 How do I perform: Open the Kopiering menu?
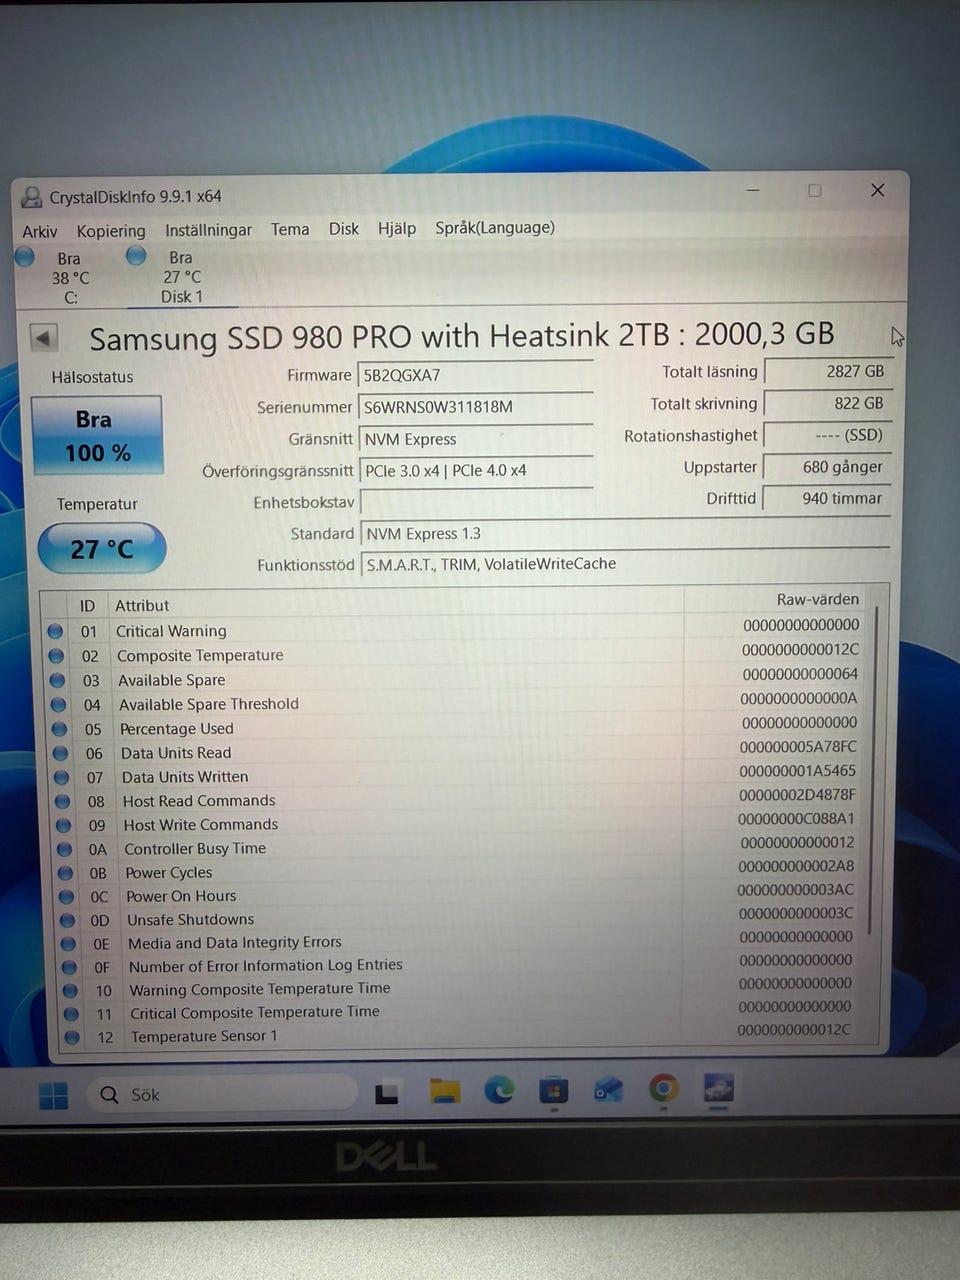111,231
